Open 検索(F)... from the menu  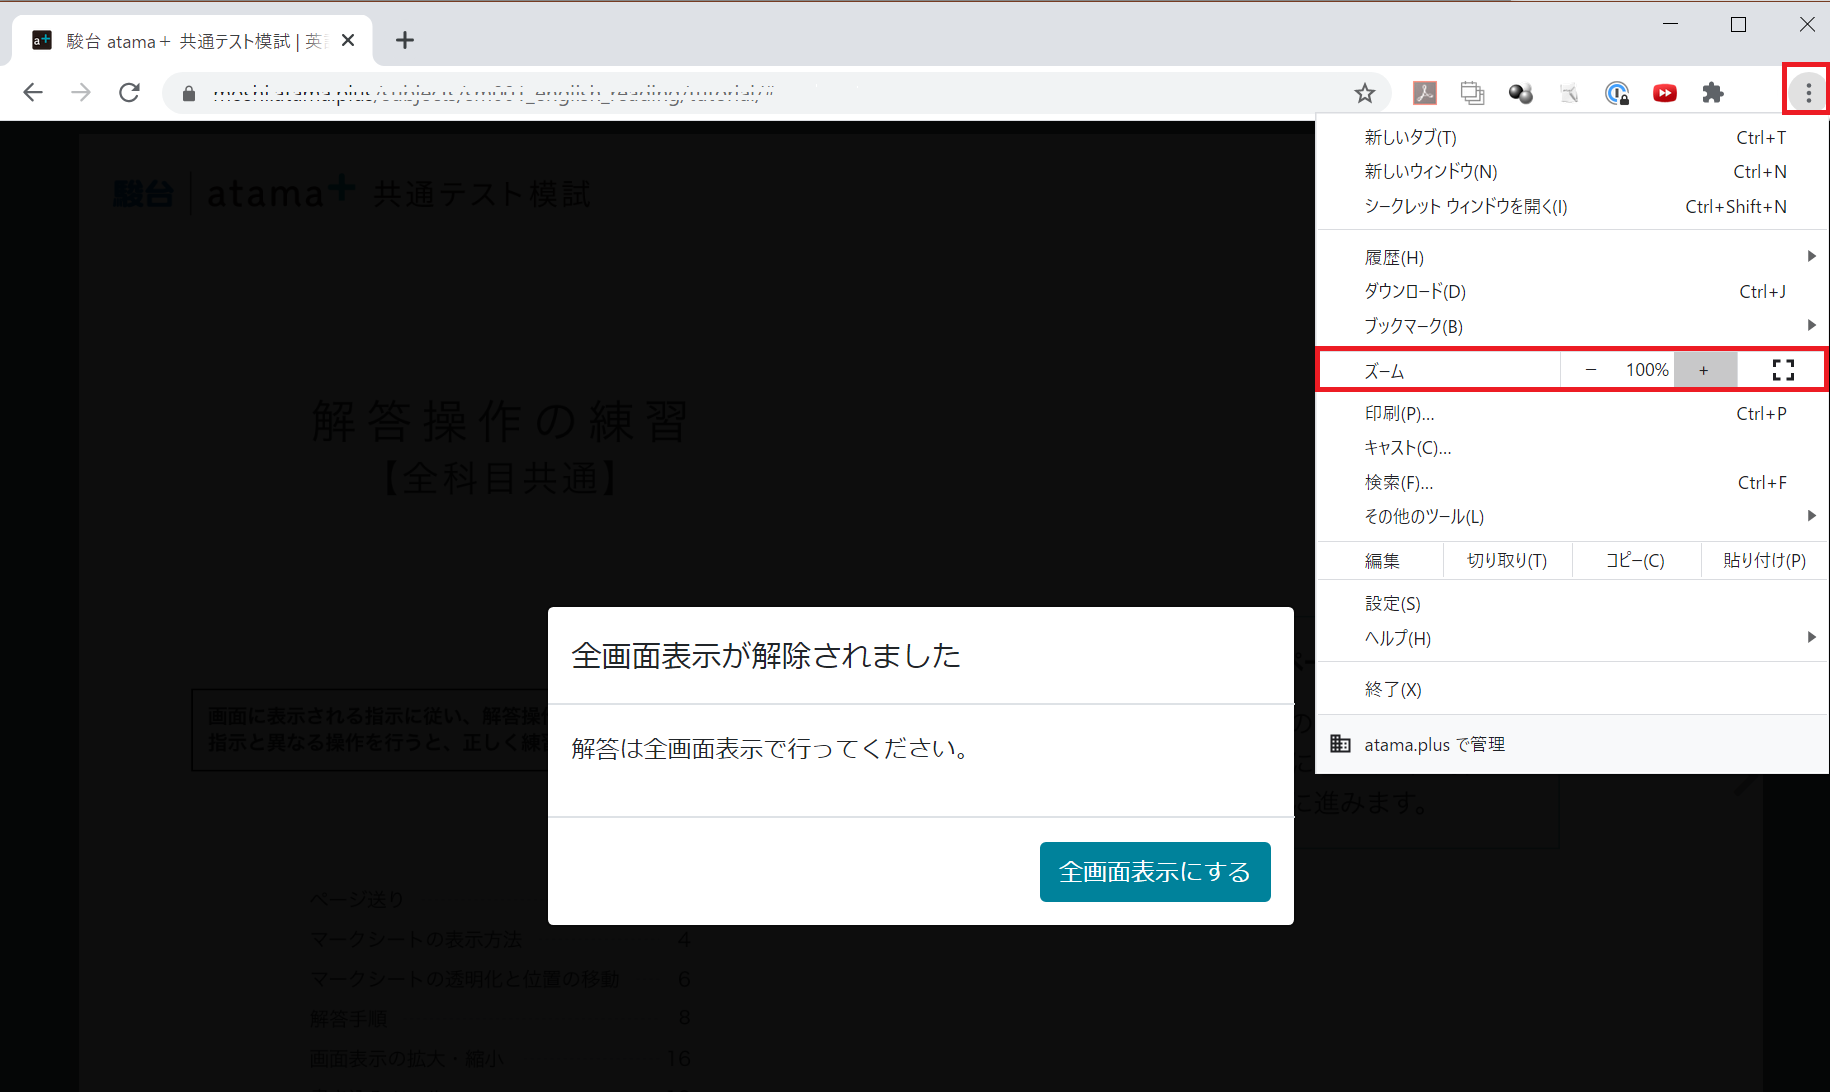tap(1572, 482)
